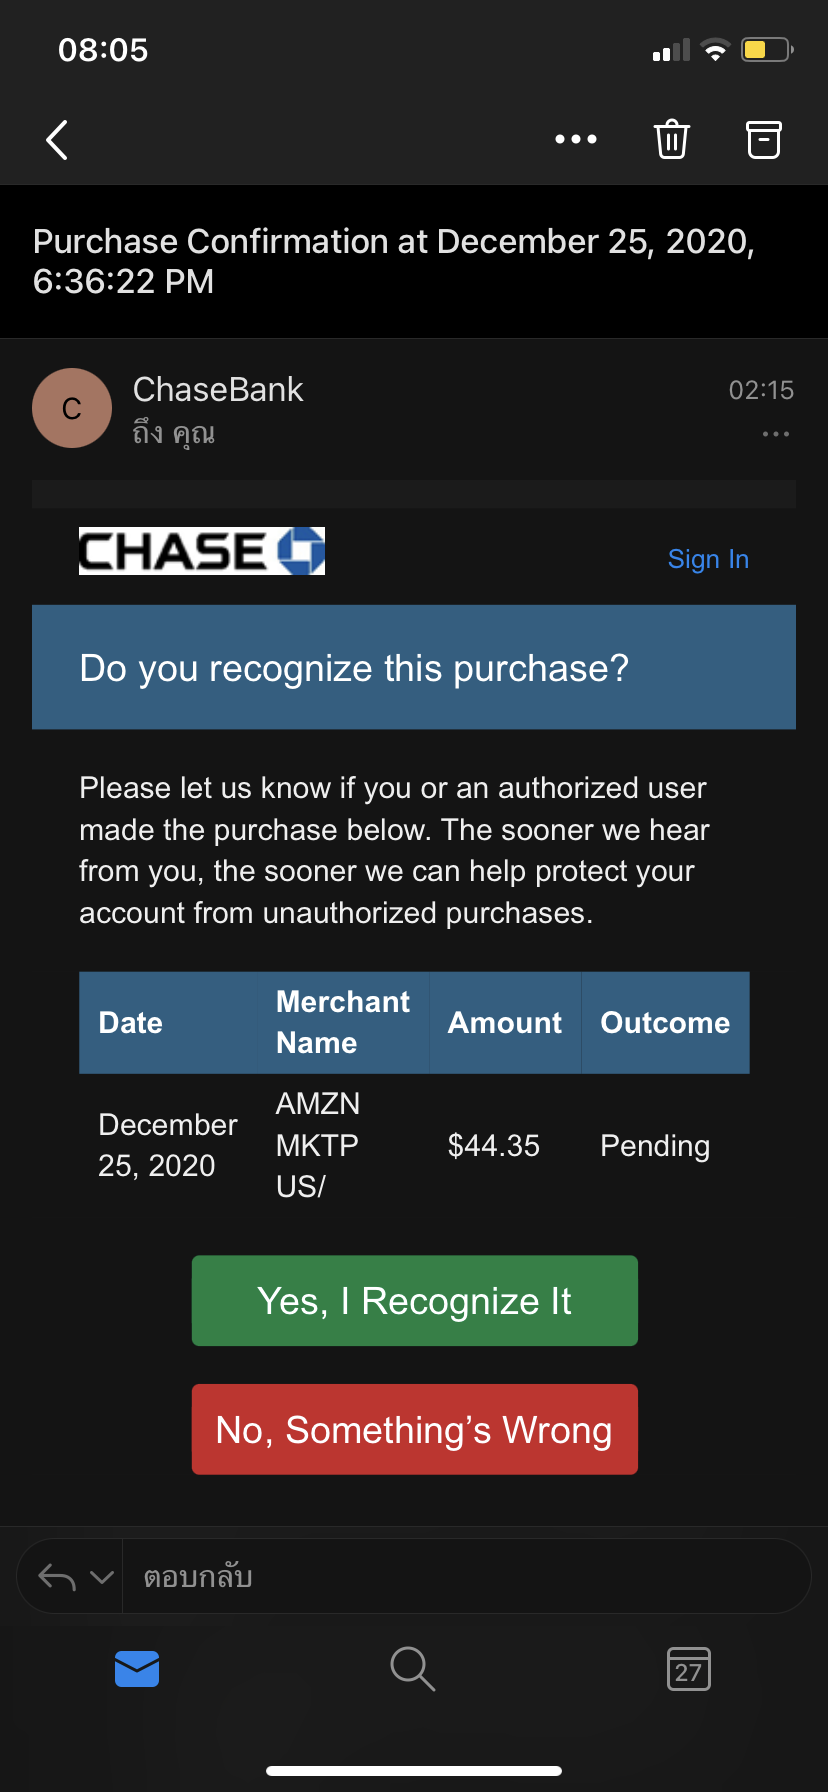Tap the battery indicator in status bar

[x=767, y=49]
